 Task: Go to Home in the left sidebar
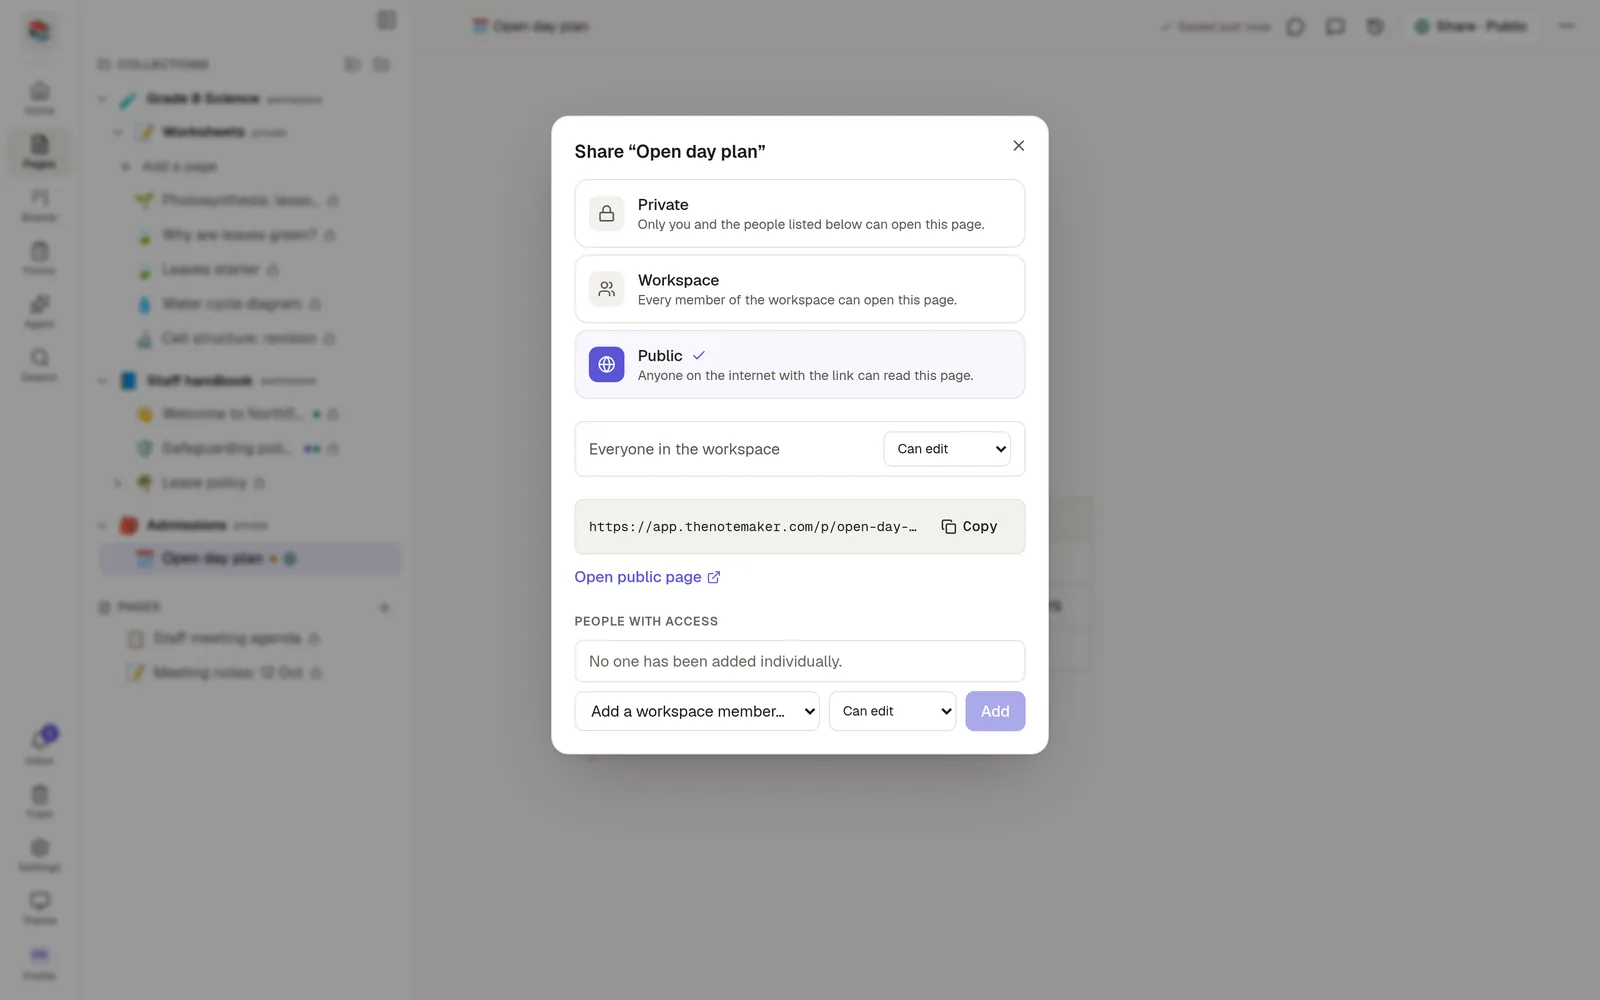[x=39, y=98]
